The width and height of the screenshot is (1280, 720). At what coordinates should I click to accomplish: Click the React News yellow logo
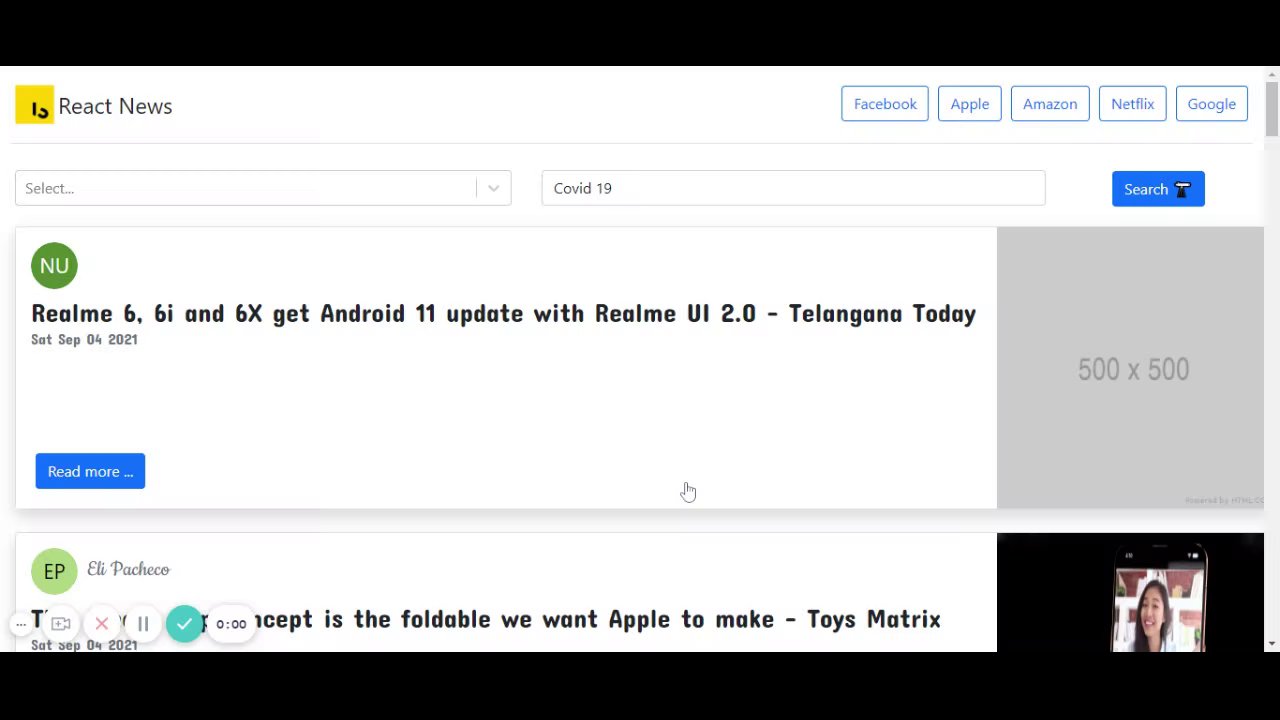click(34, 105)
